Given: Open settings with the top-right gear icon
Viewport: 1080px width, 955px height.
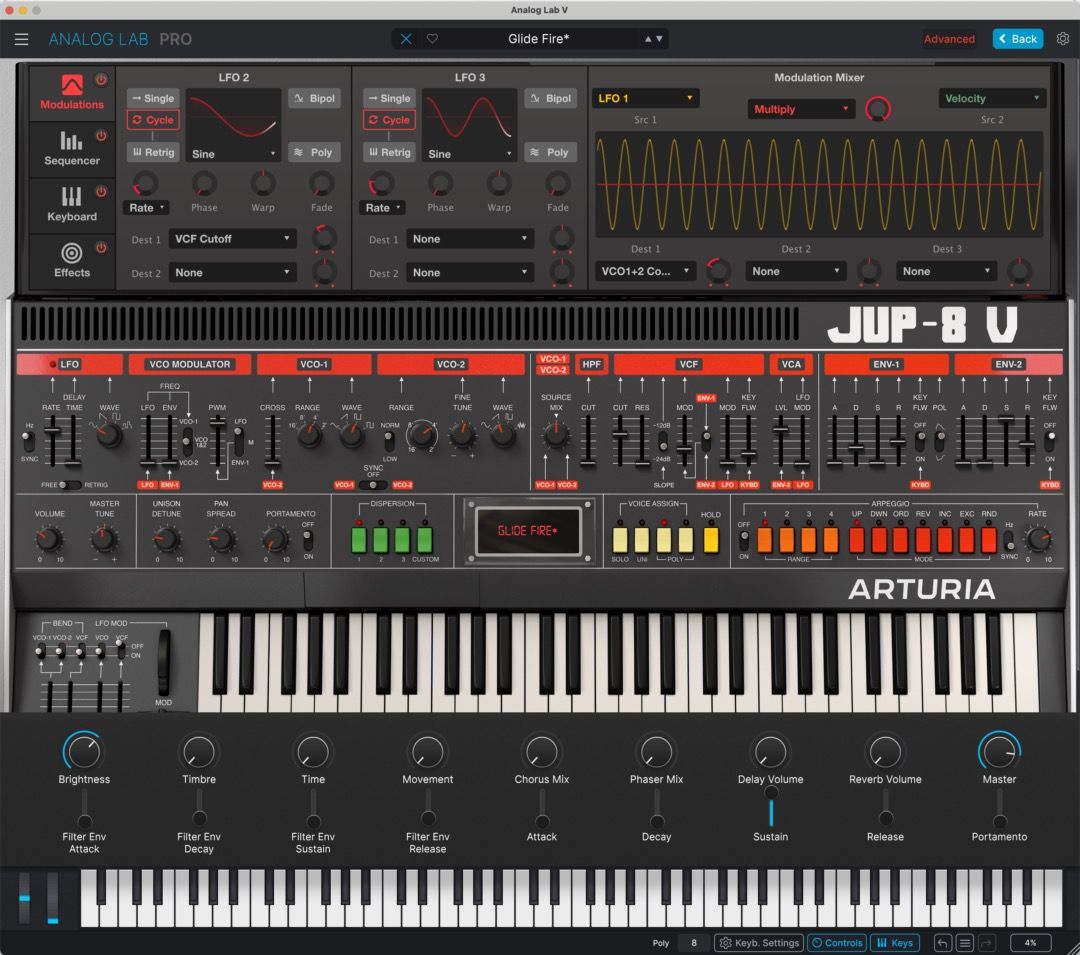Looking at the screenshot, I should (x=1063, y=39).
